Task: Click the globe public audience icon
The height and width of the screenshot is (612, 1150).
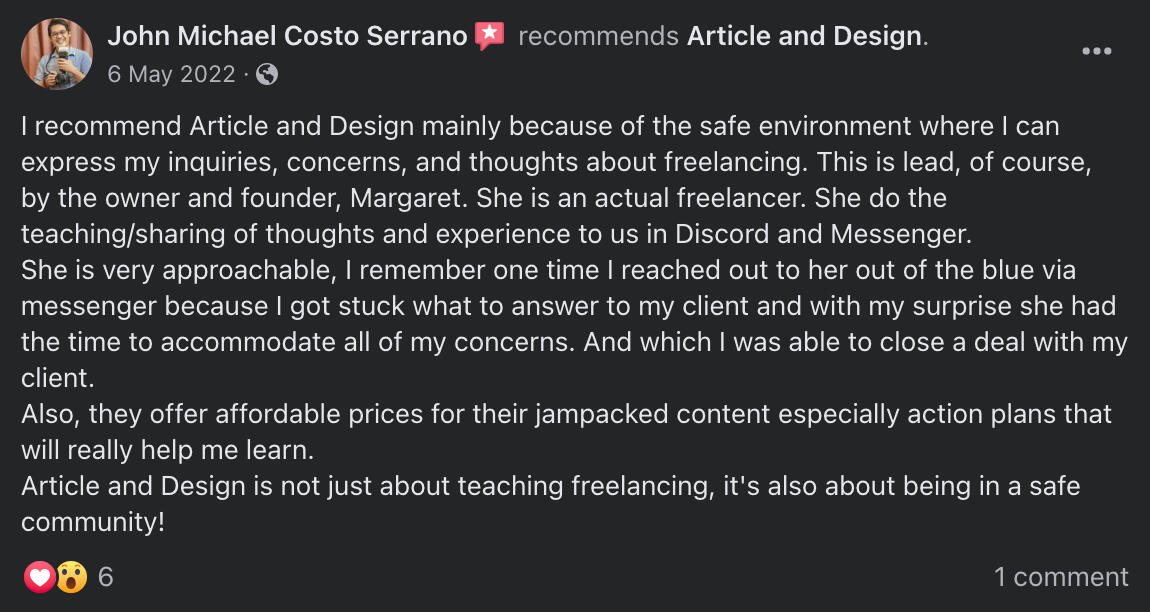Action: 267,74
